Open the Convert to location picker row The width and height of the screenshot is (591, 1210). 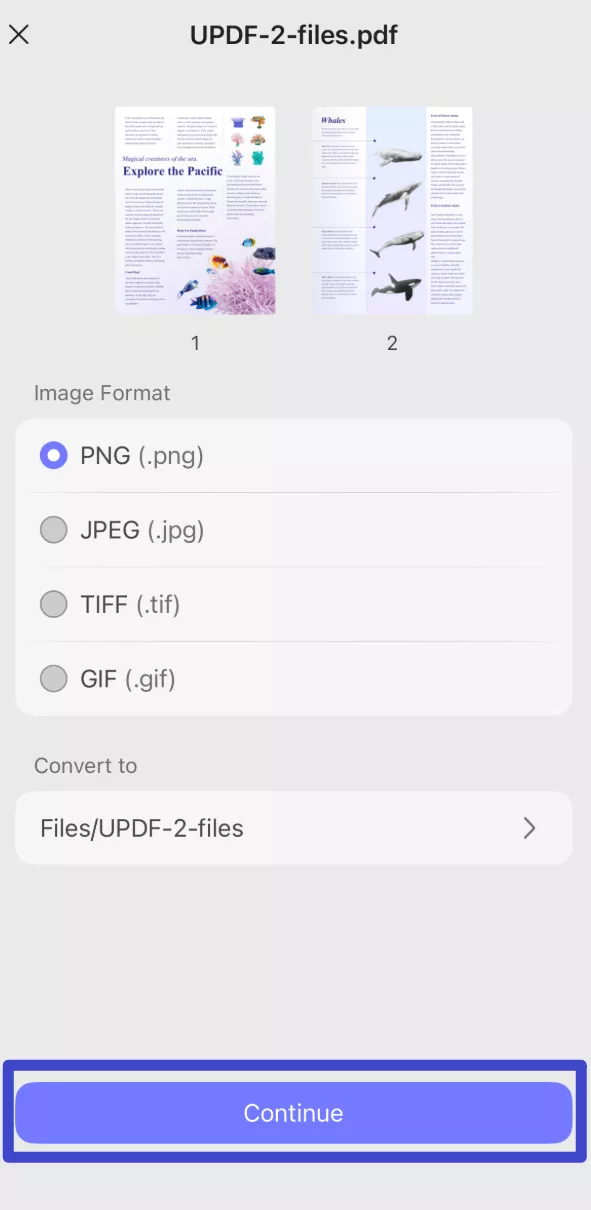[x=295, y=827]
